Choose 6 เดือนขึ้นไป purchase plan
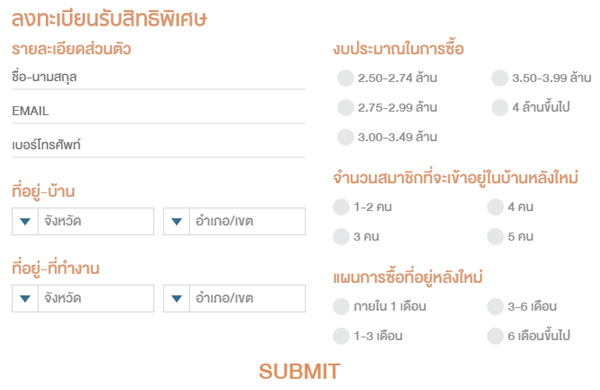Image resolution: width=600 pixels, height=390 pixels. click(495, 336)
